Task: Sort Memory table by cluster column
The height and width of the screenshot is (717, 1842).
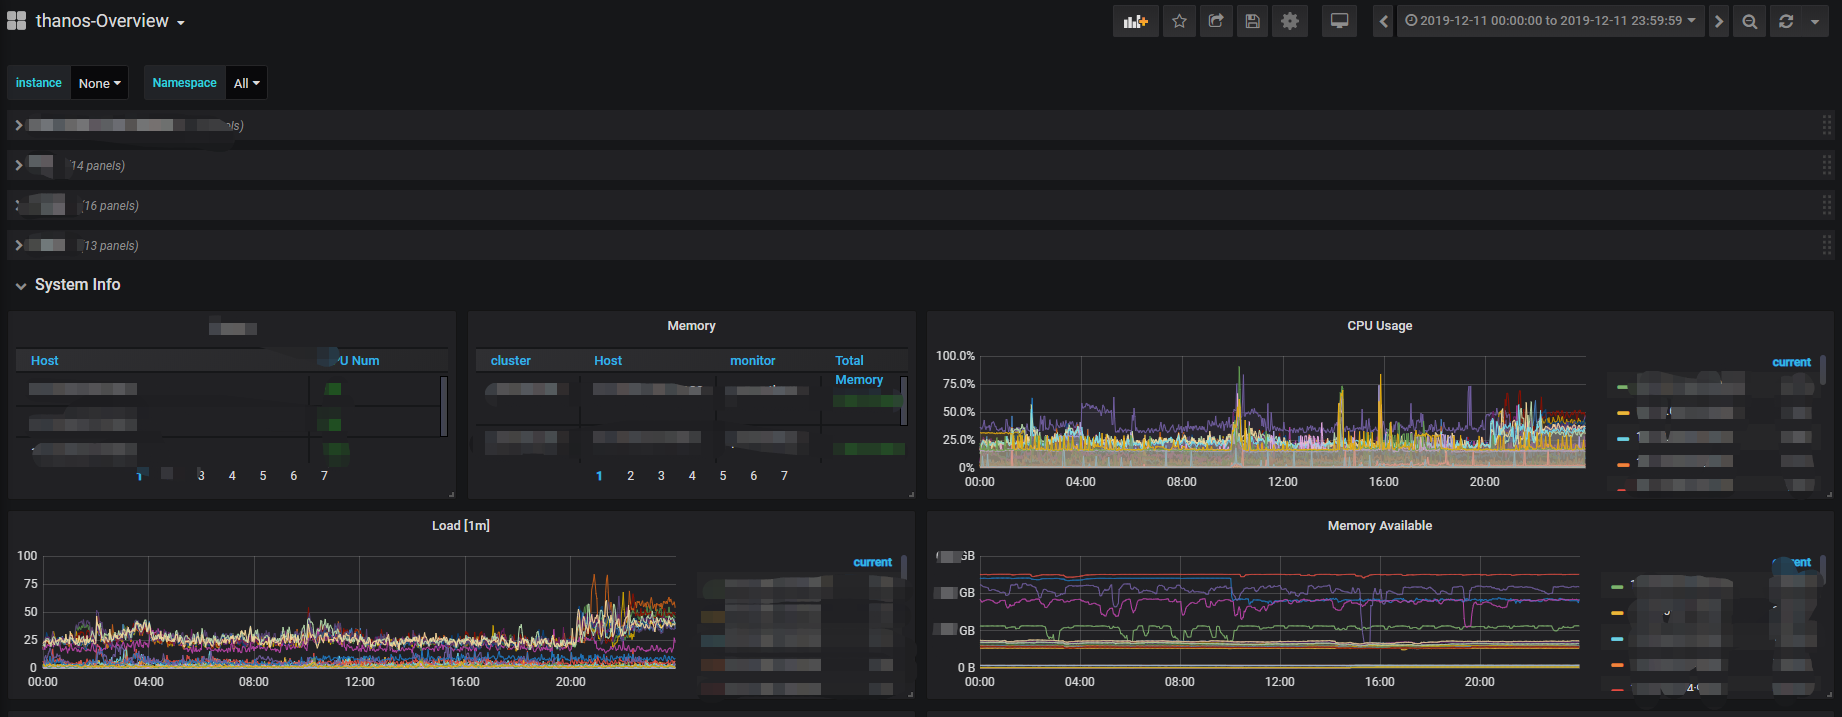Action: pos(510,361)
